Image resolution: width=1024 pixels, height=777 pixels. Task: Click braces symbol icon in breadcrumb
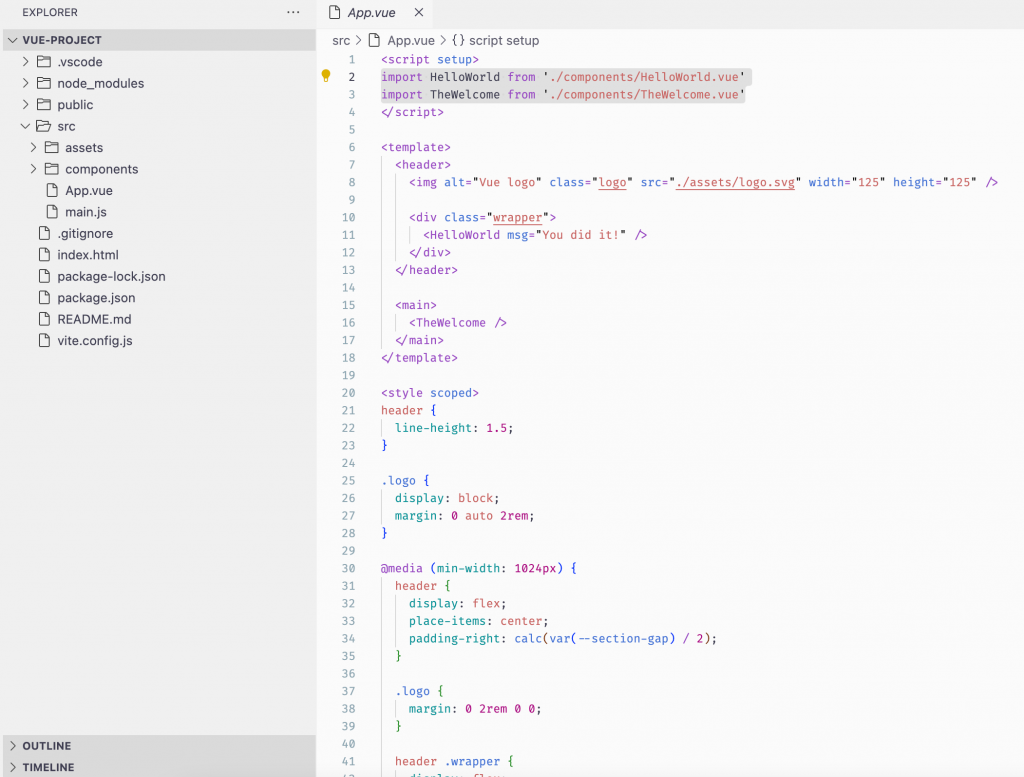[458, 40]
